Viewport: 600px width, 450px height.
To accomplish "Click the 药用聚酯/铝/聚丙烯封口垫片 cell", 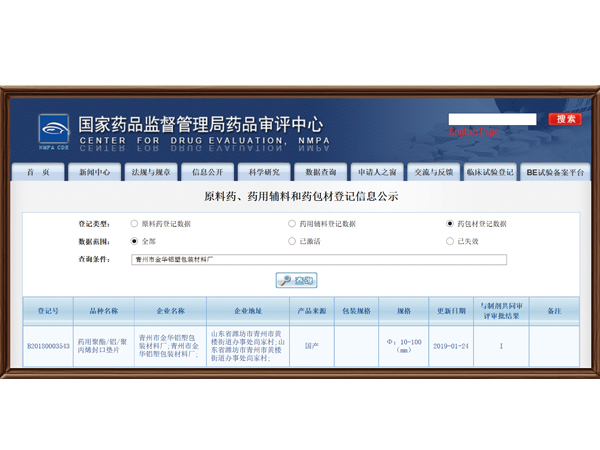I will (104, 346).
